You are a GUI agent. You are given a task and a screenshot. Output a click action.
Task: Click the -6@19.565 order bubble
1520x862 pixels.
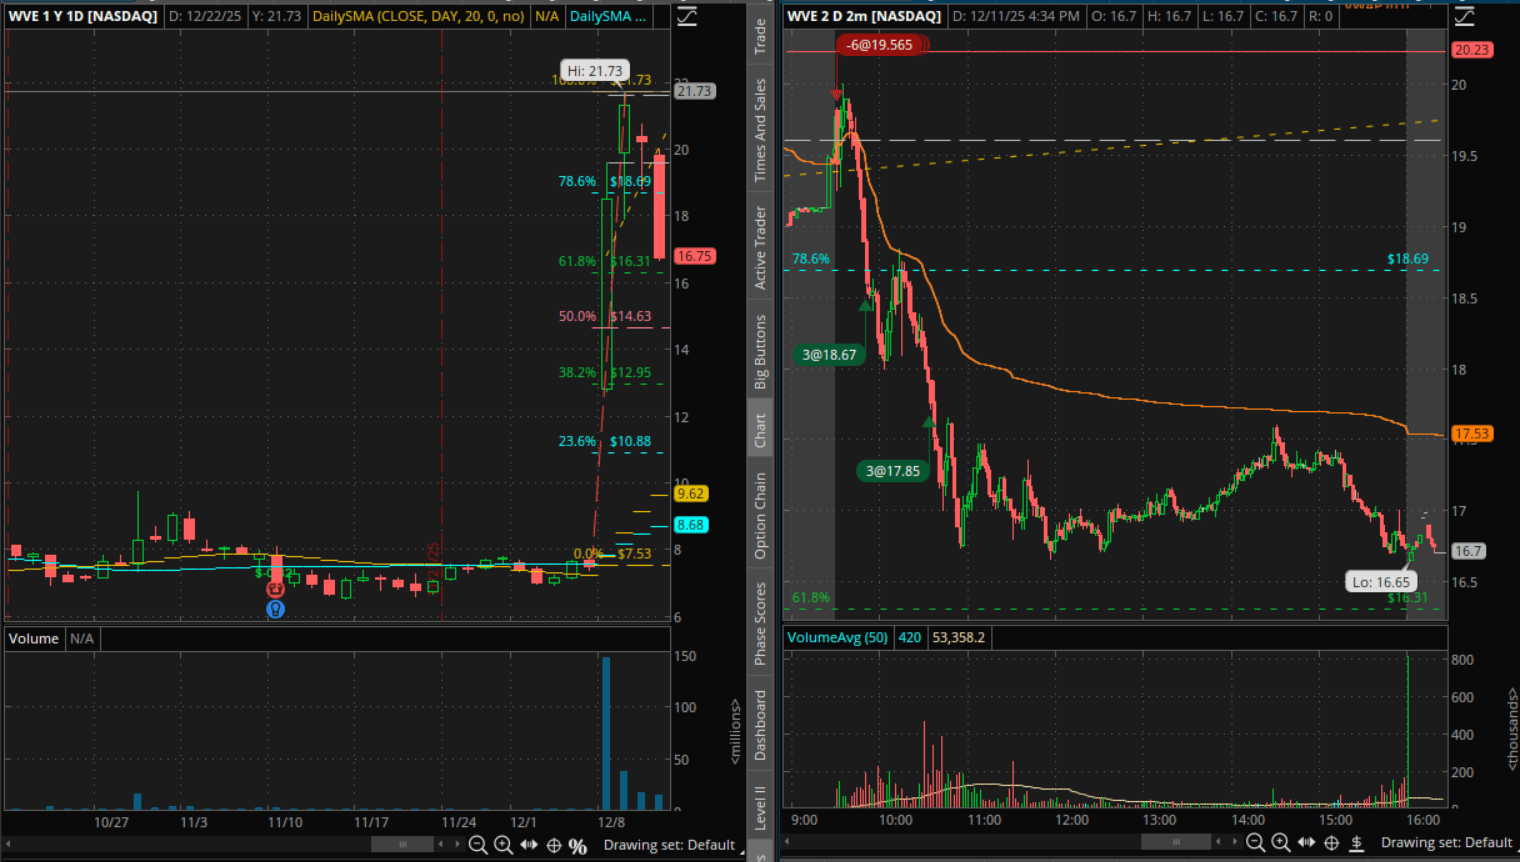click(x=881, y=45)
